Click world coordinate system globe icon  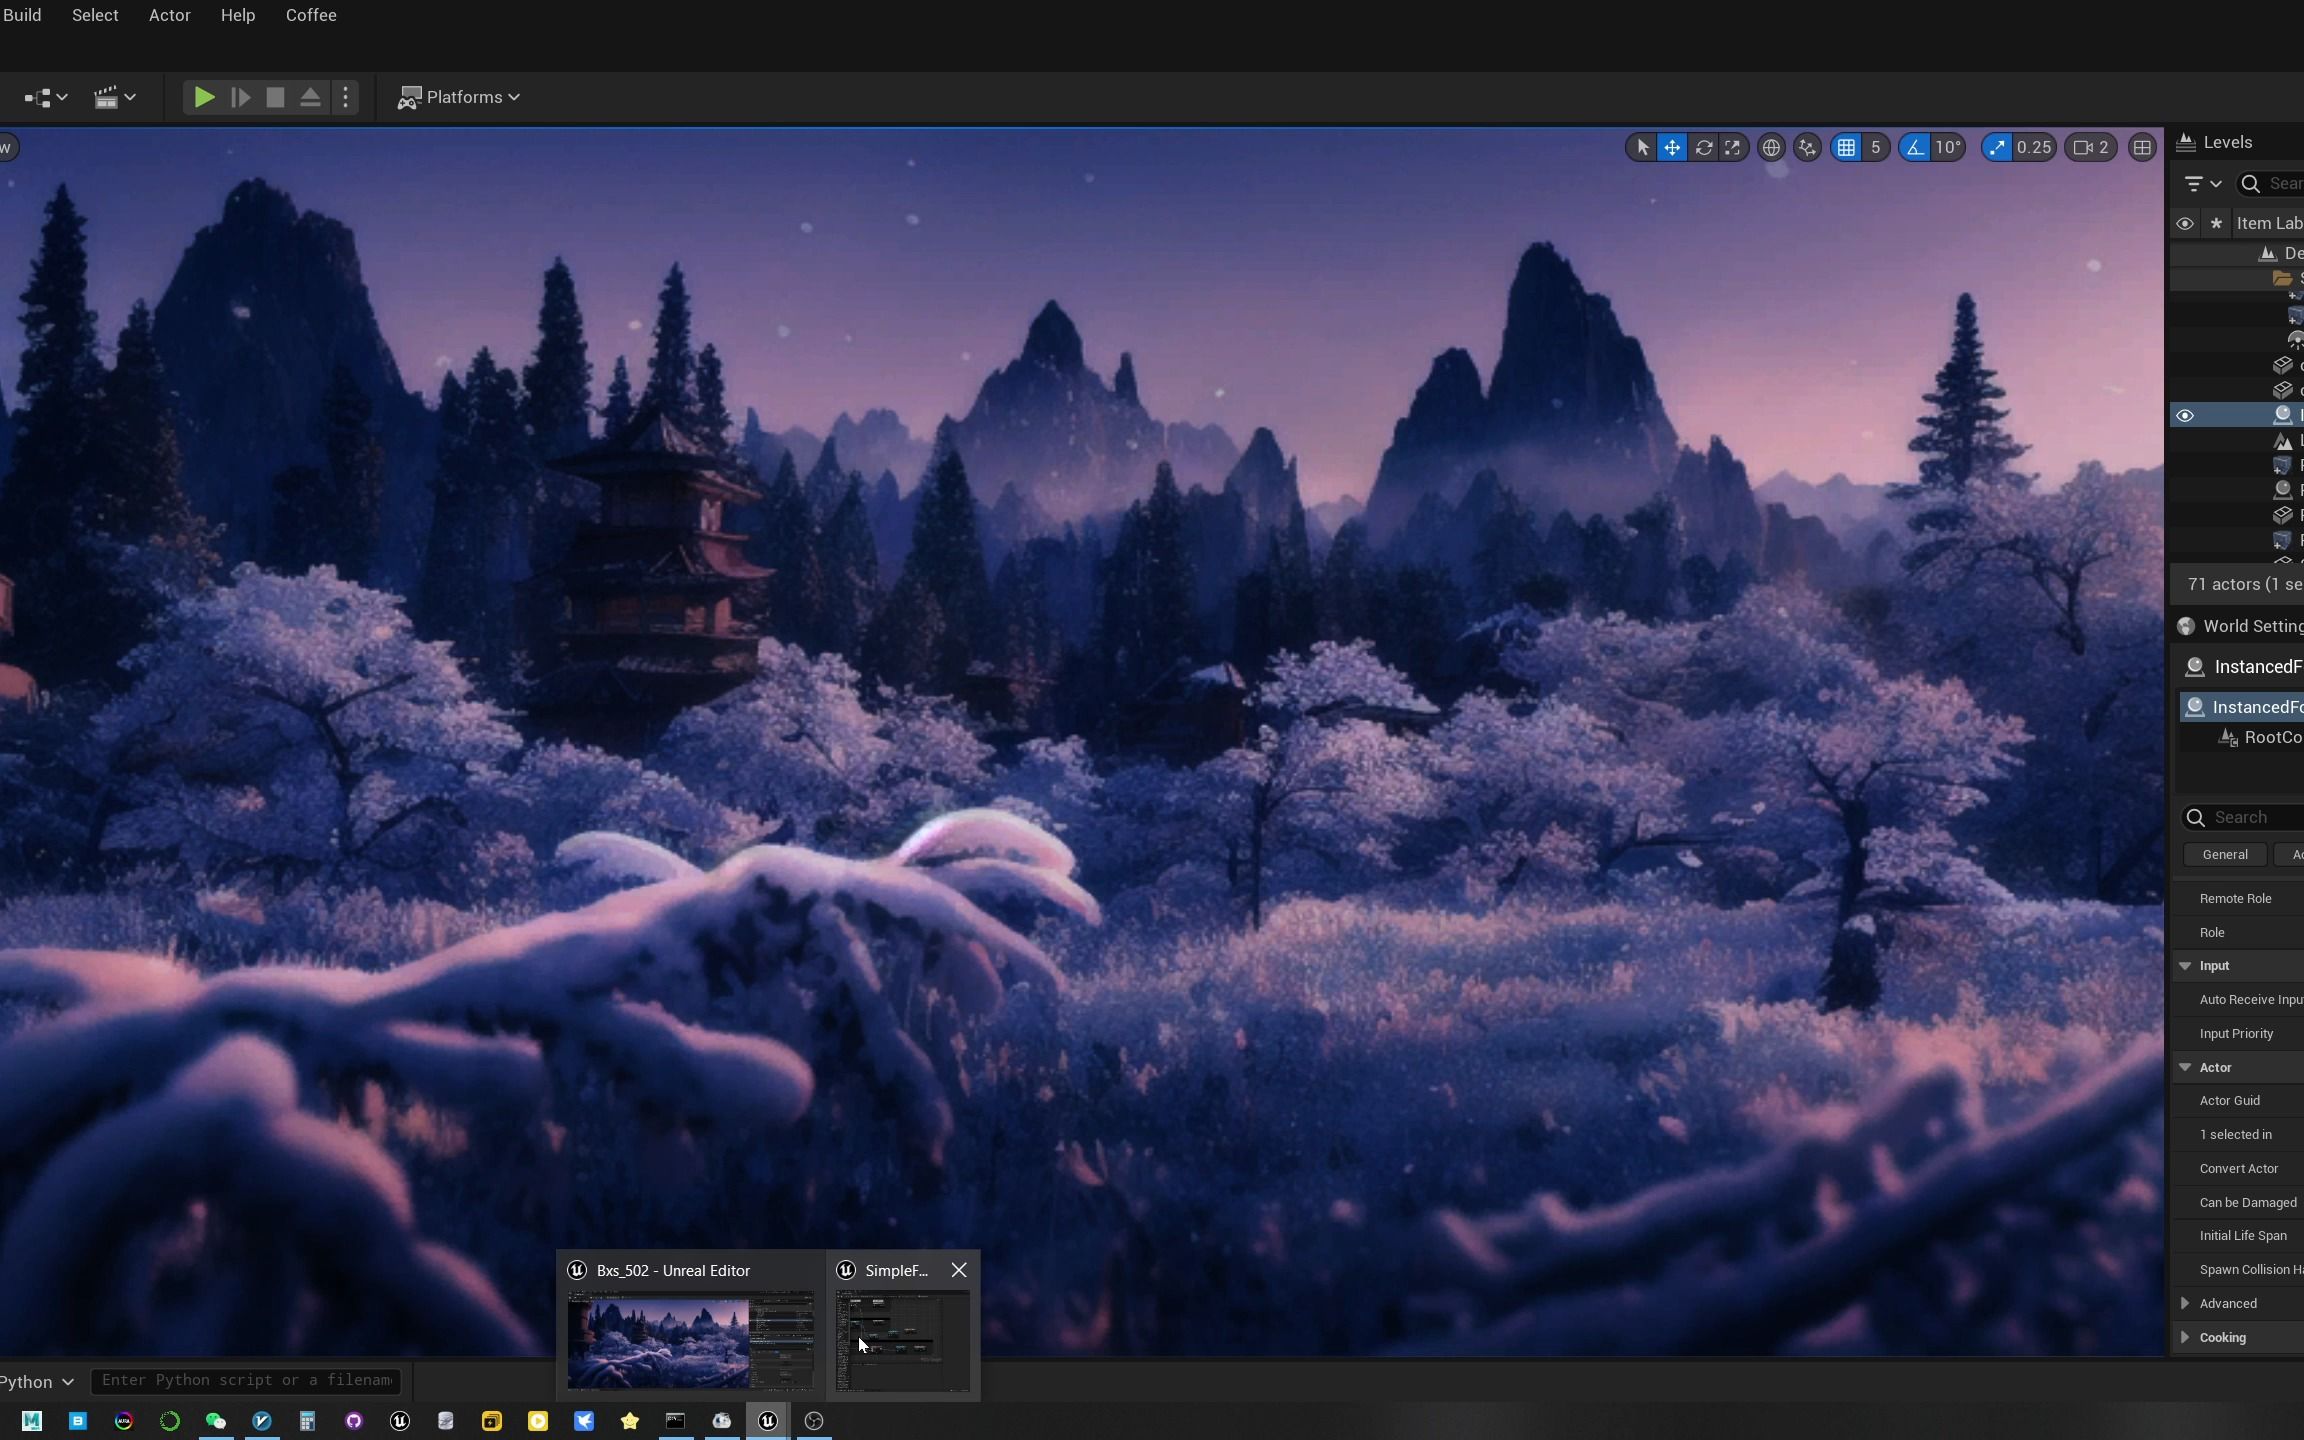pyautogui.click(x=1771, y=148)
